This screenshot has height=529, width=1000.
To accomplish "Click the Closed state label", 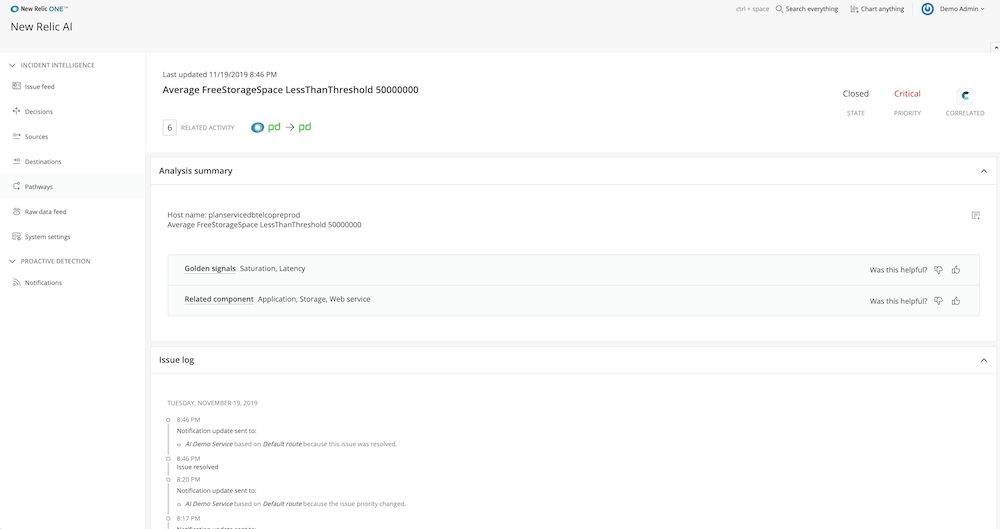I will pos(855,94).
